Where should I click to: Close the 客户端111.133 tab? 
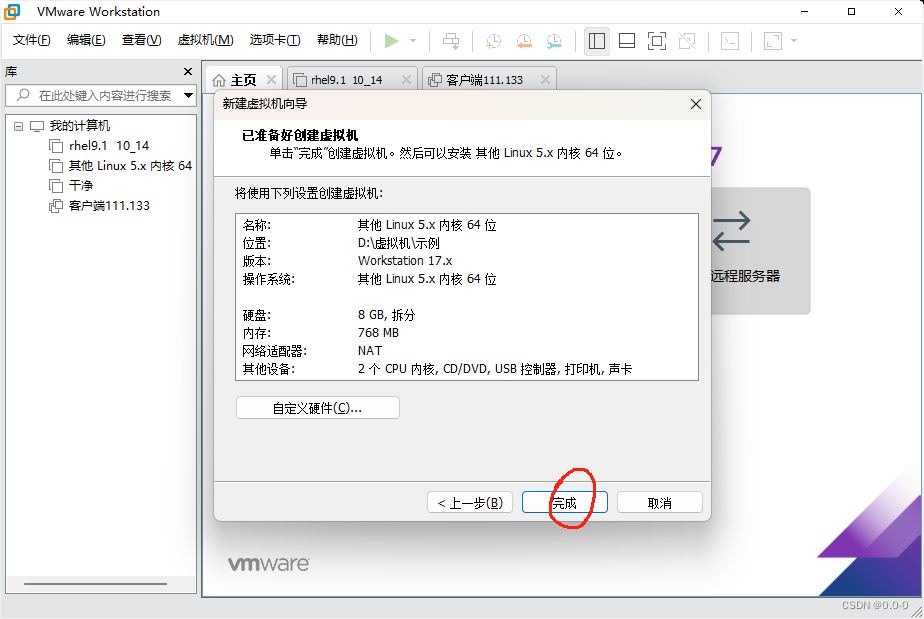point(545,80)
